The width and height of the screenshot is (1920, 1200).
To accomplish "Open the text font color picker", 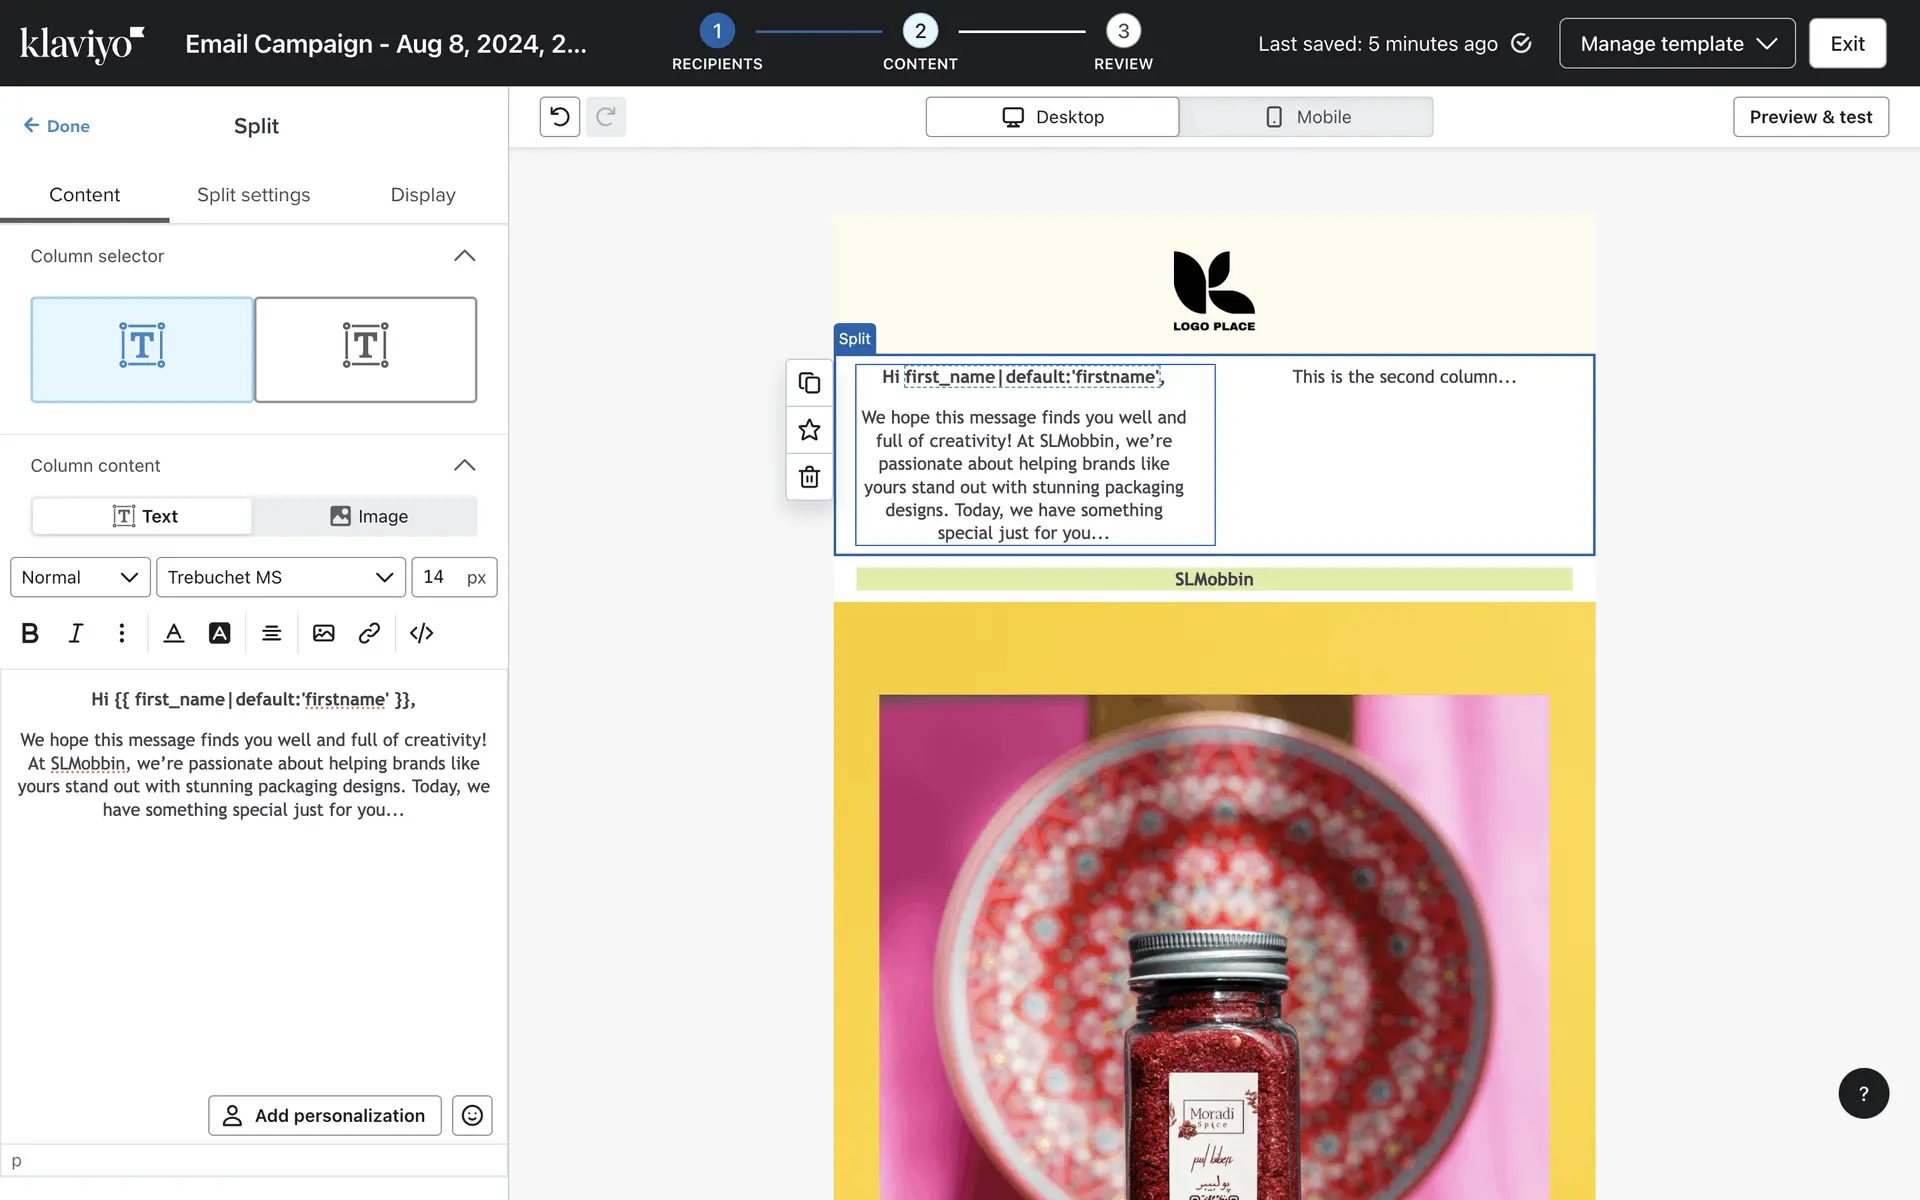I will coord(174,633).
